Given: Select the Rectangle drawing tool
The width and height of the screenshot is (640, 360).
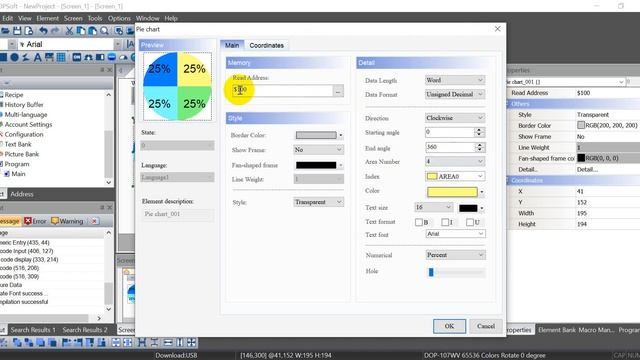Looking at the screenshot, I should coord(3,57).
